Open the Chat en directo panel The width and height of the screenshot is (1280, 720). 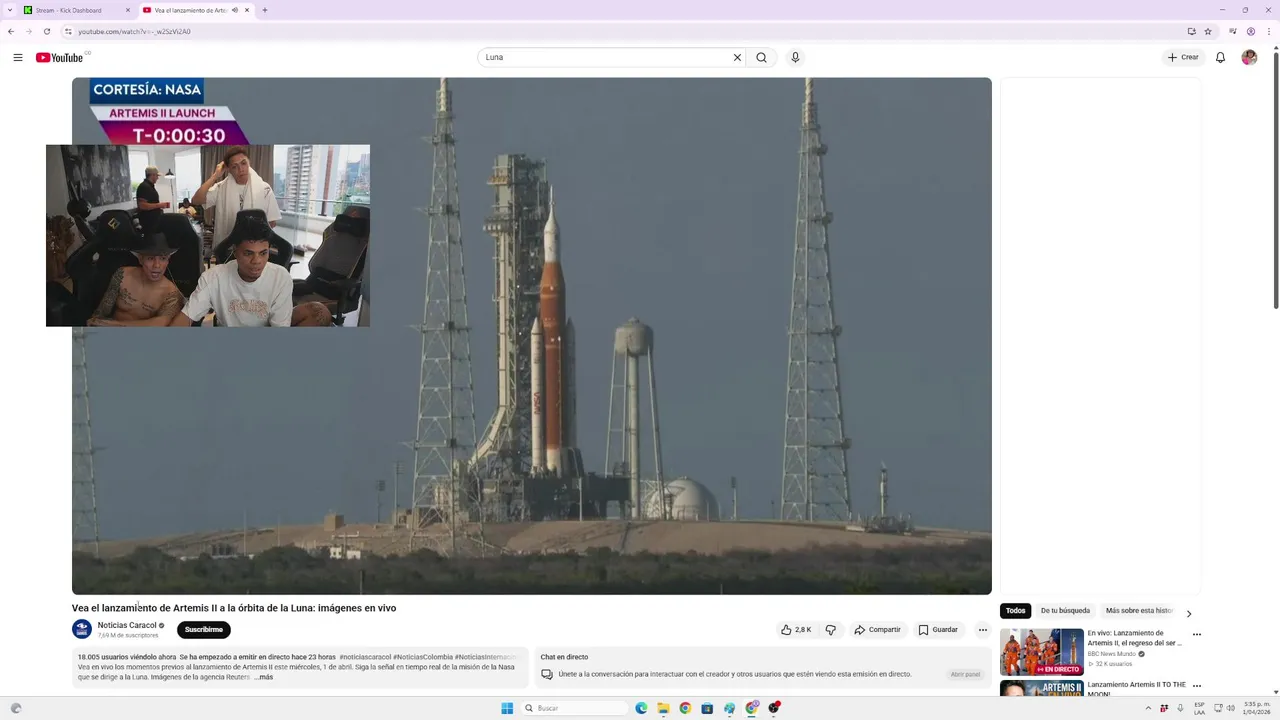(966, 674)
